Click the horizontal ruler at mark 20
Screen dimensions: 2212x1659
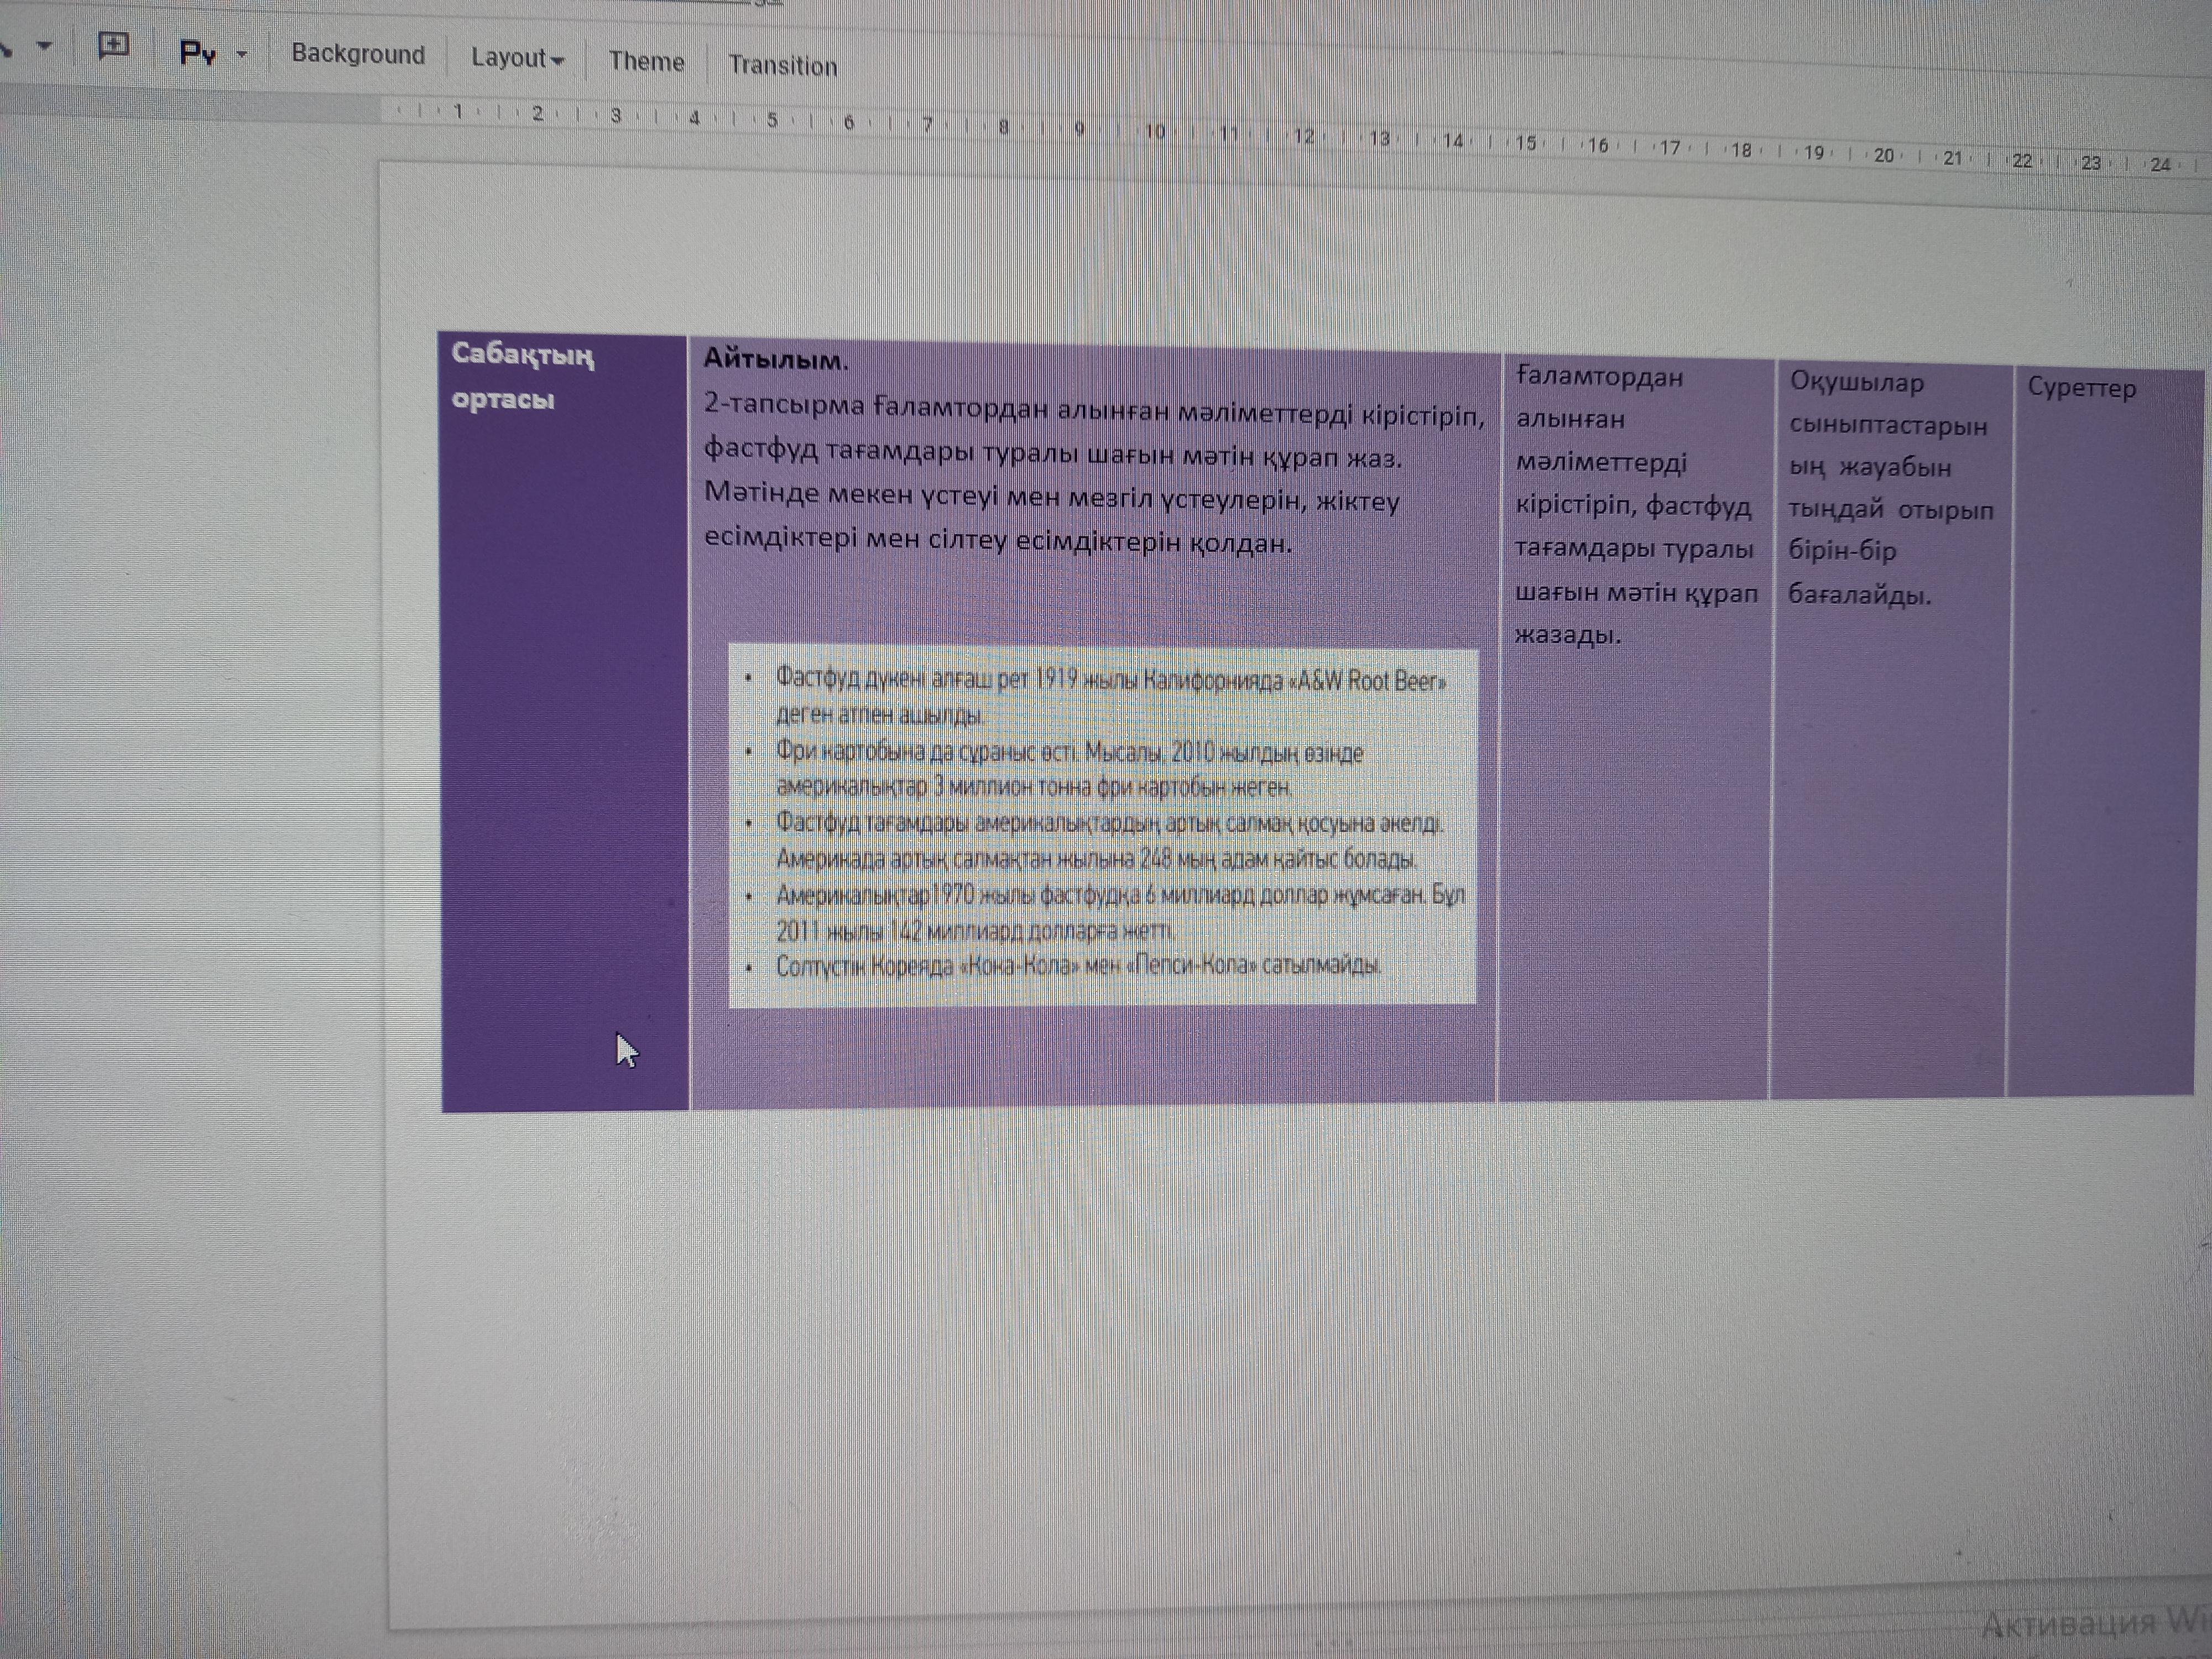[1883, 155]
